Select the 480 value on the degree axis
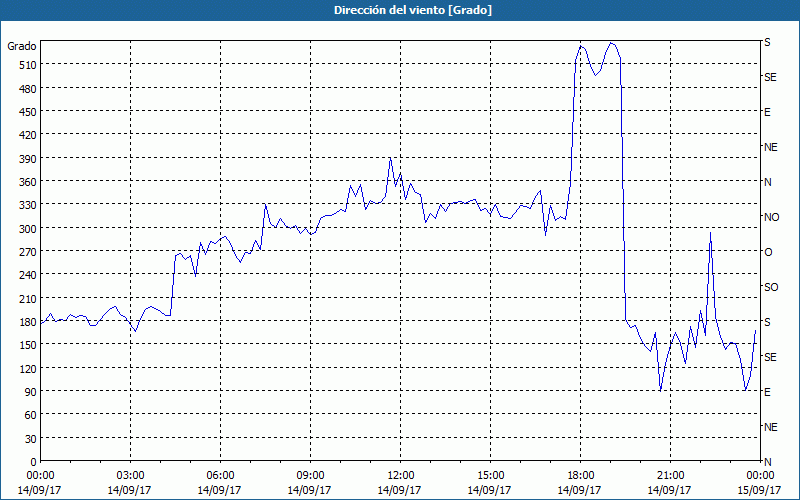Viewport: 800px width, 500px height. coord(28,88)
